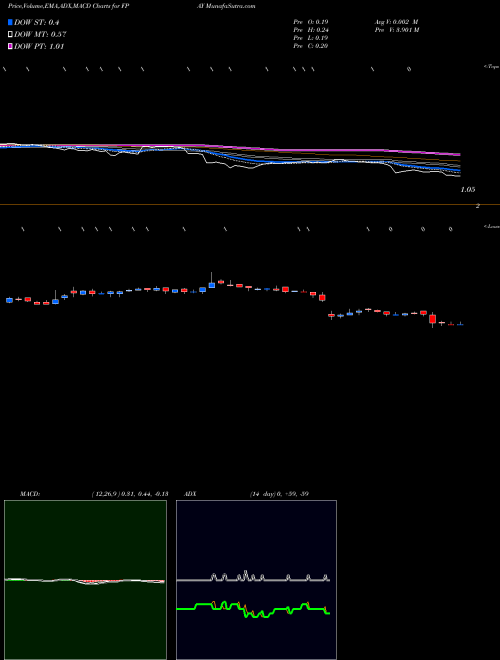500x660 pixels.
Task: Click the MACD panel title
Action: [29, 494]
